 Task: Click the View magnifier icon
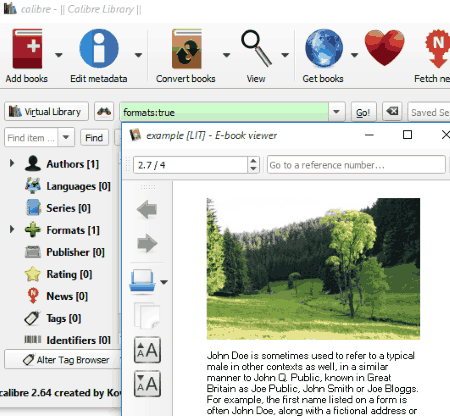coord(256,49)
